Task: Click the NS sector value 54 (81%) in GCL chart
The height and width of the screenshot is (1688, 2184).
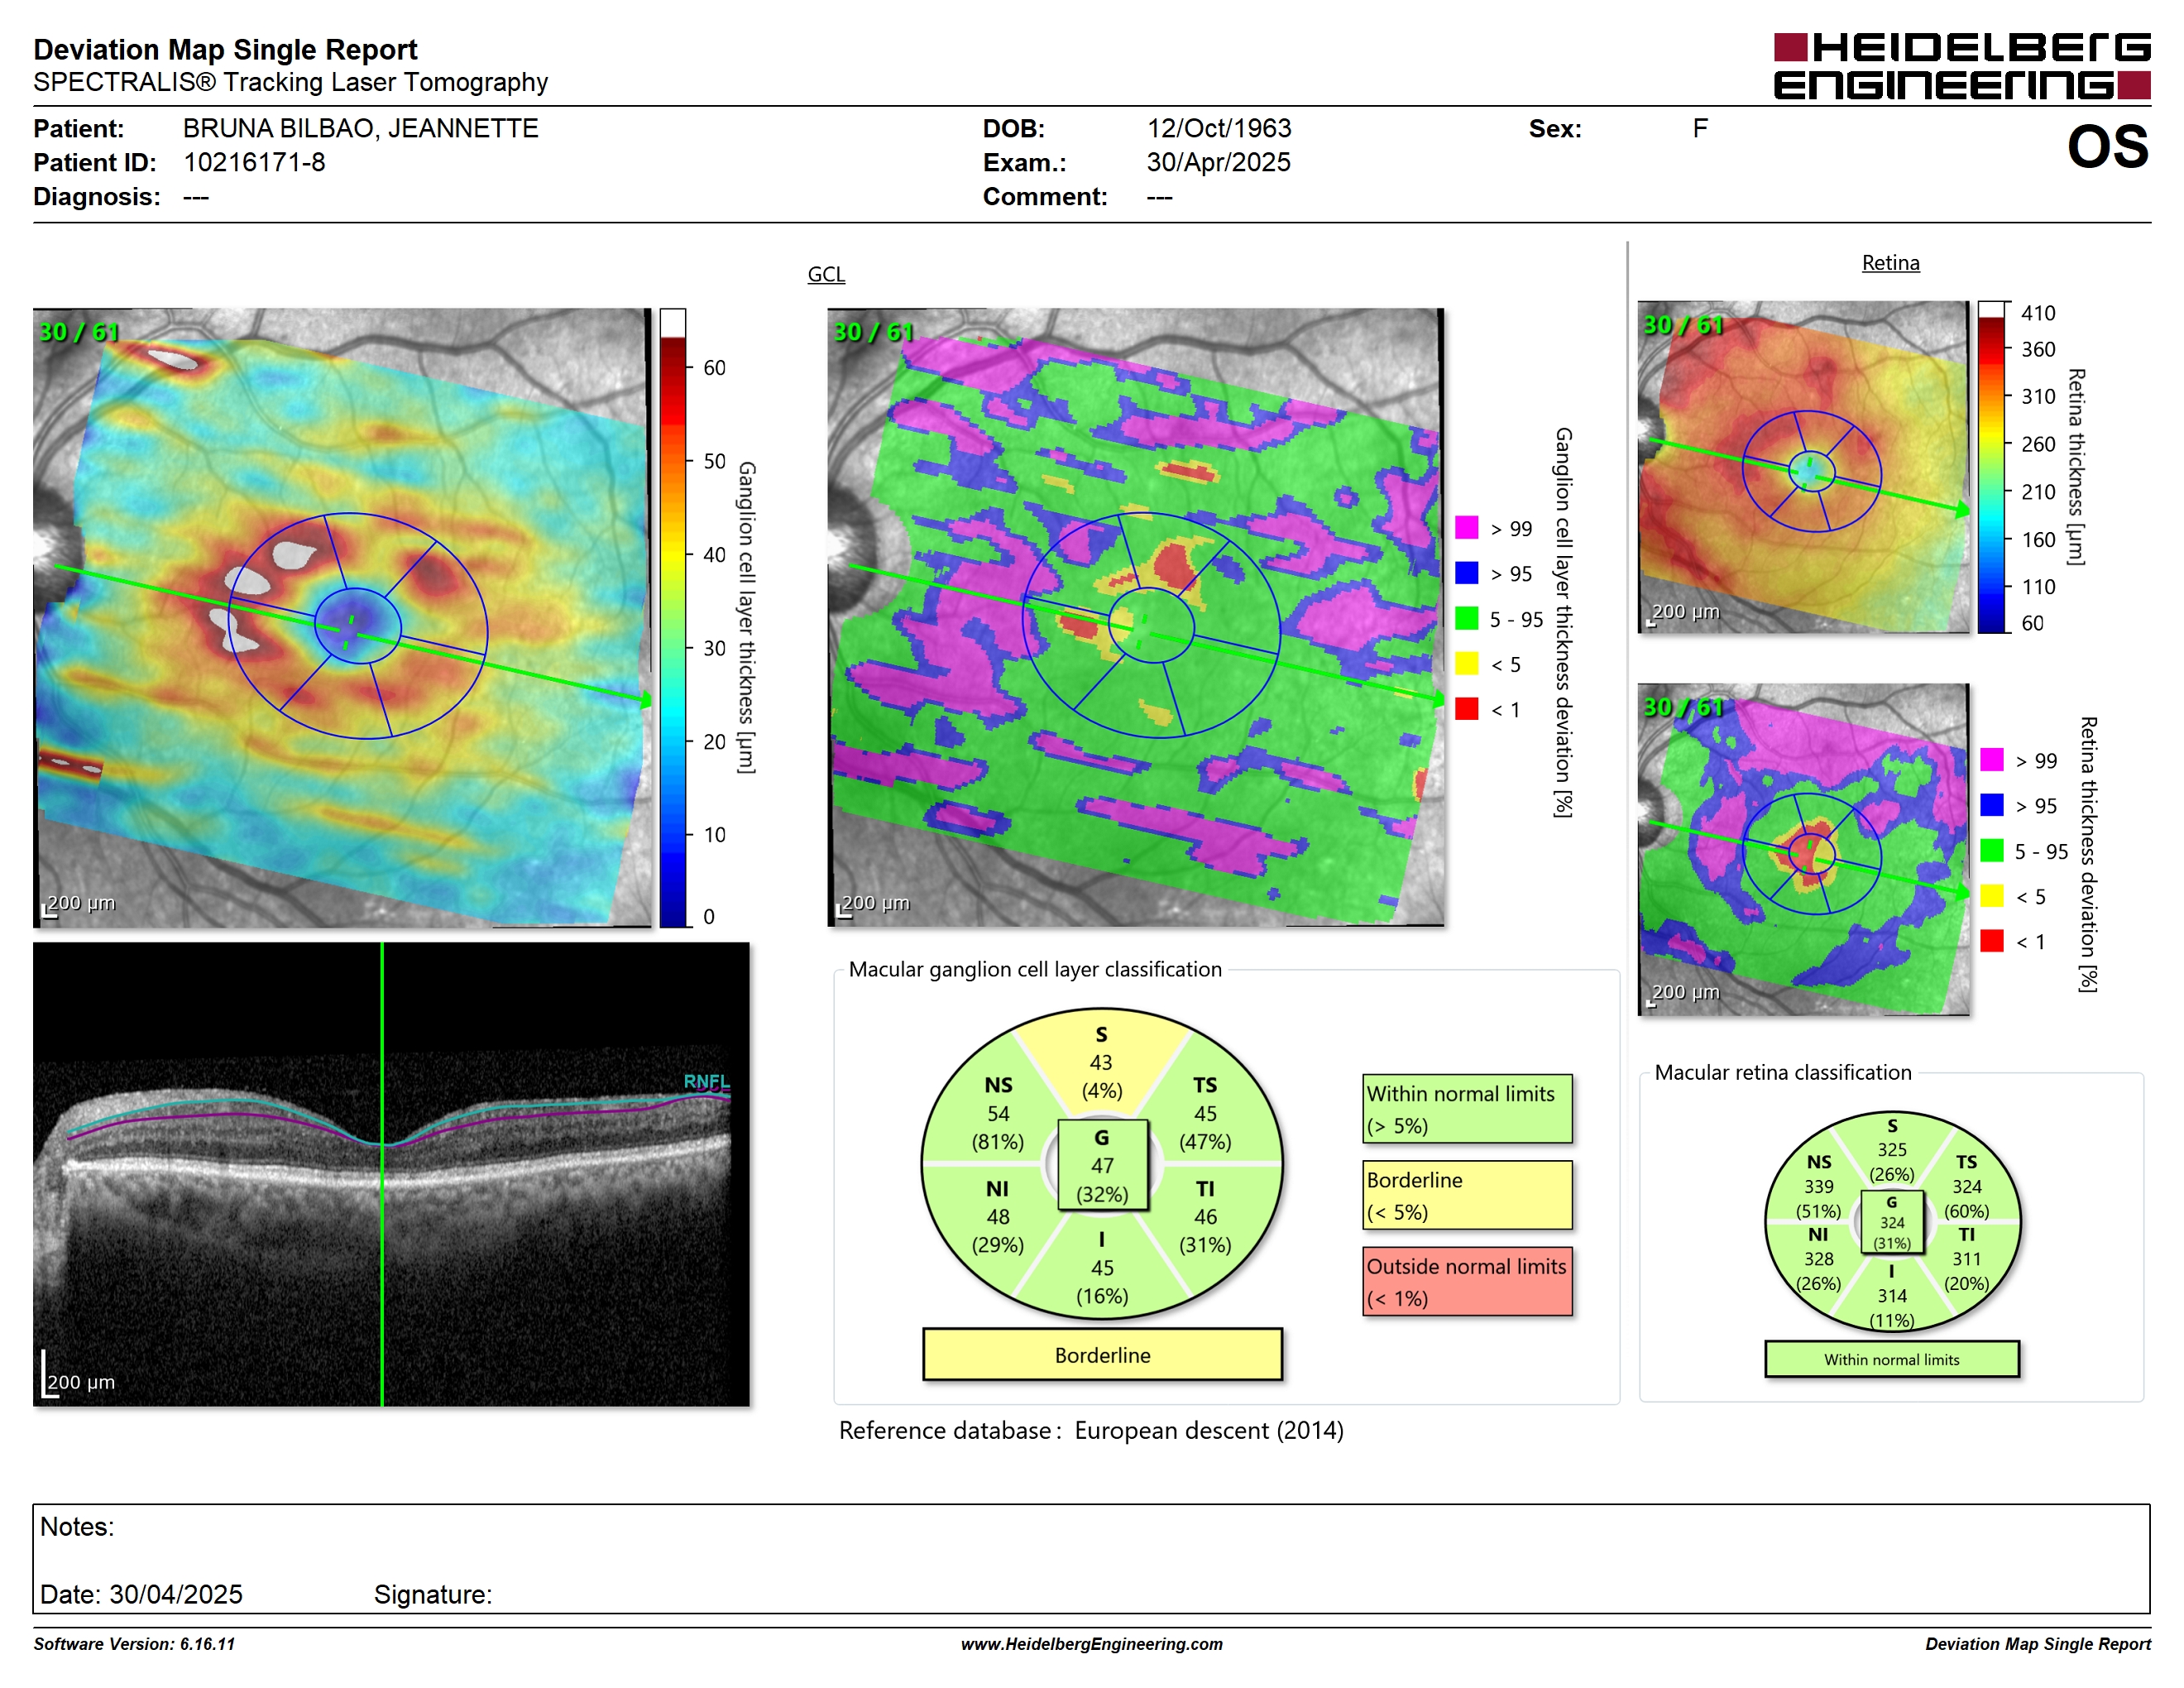Action: point(998,1114)
